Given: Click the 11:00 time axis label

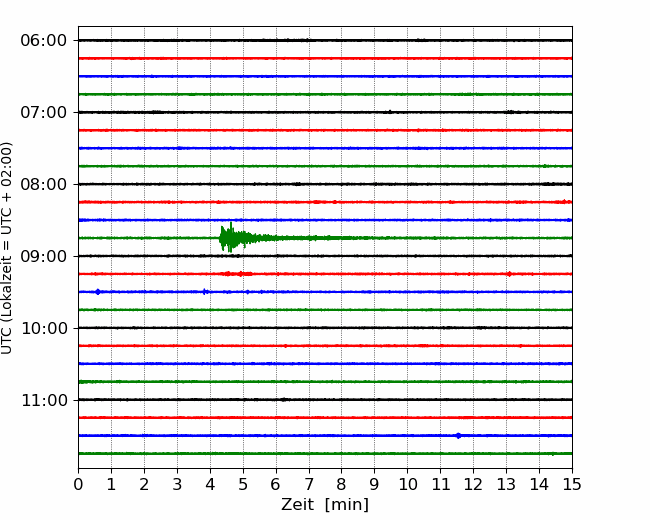Looking at the screenshot, I should (44, 401).
